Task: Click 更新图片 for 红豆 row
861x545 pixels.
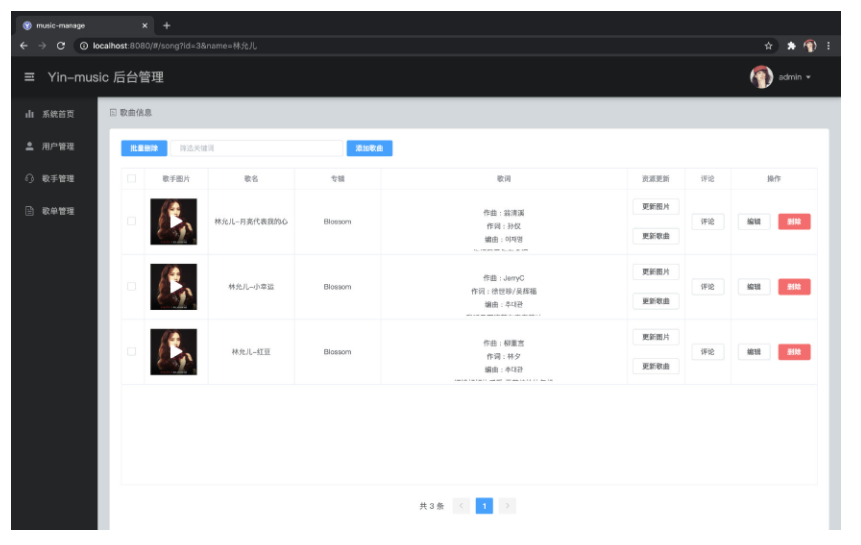Action: coord(656,337)
